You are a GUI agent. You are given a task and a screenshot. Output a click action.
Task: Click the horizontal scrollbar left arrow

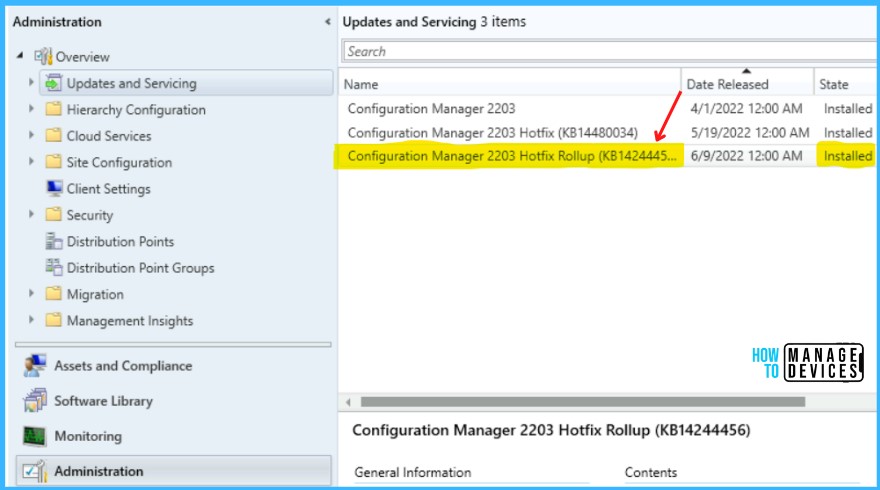[349, 402]
